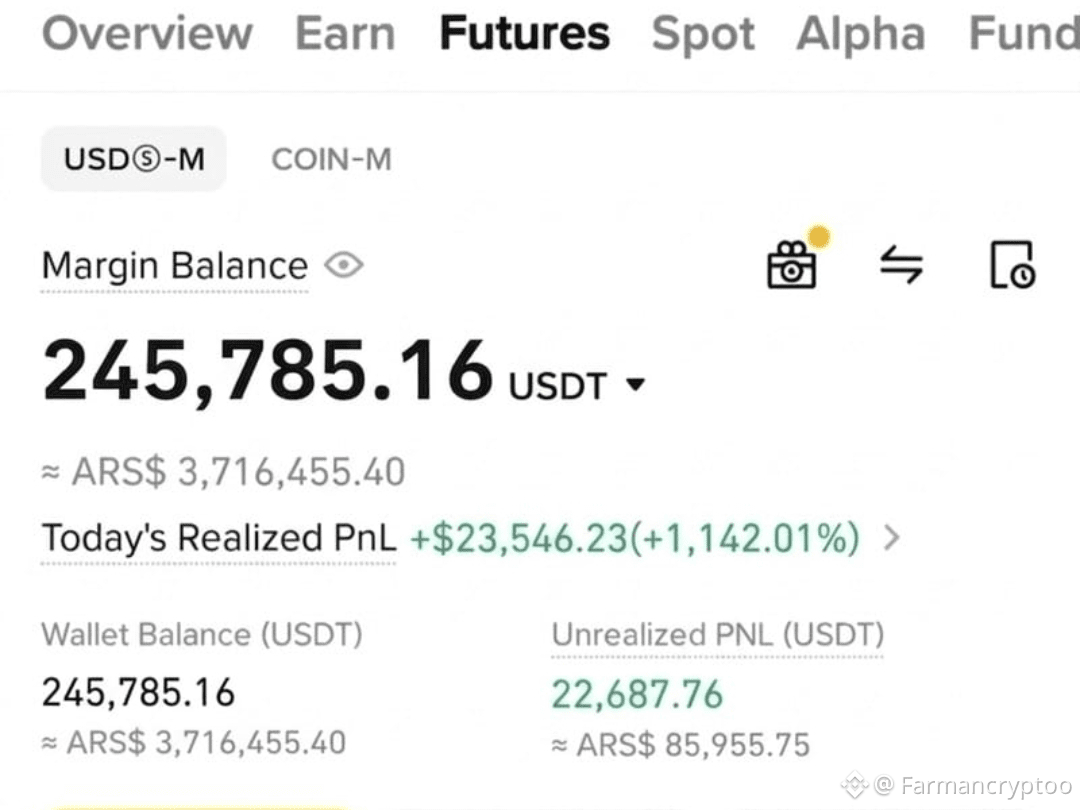Go to the Spot tab

click(703, 34)
